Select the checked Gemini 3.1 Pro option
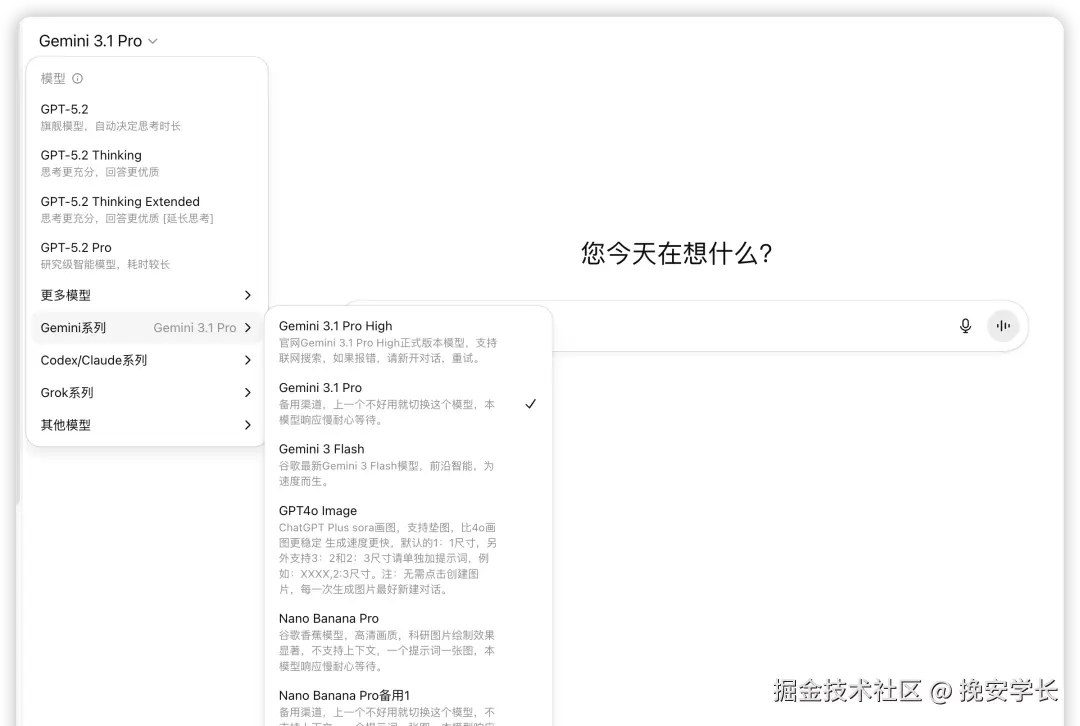1080x726 pixels. tap(408, 404)
